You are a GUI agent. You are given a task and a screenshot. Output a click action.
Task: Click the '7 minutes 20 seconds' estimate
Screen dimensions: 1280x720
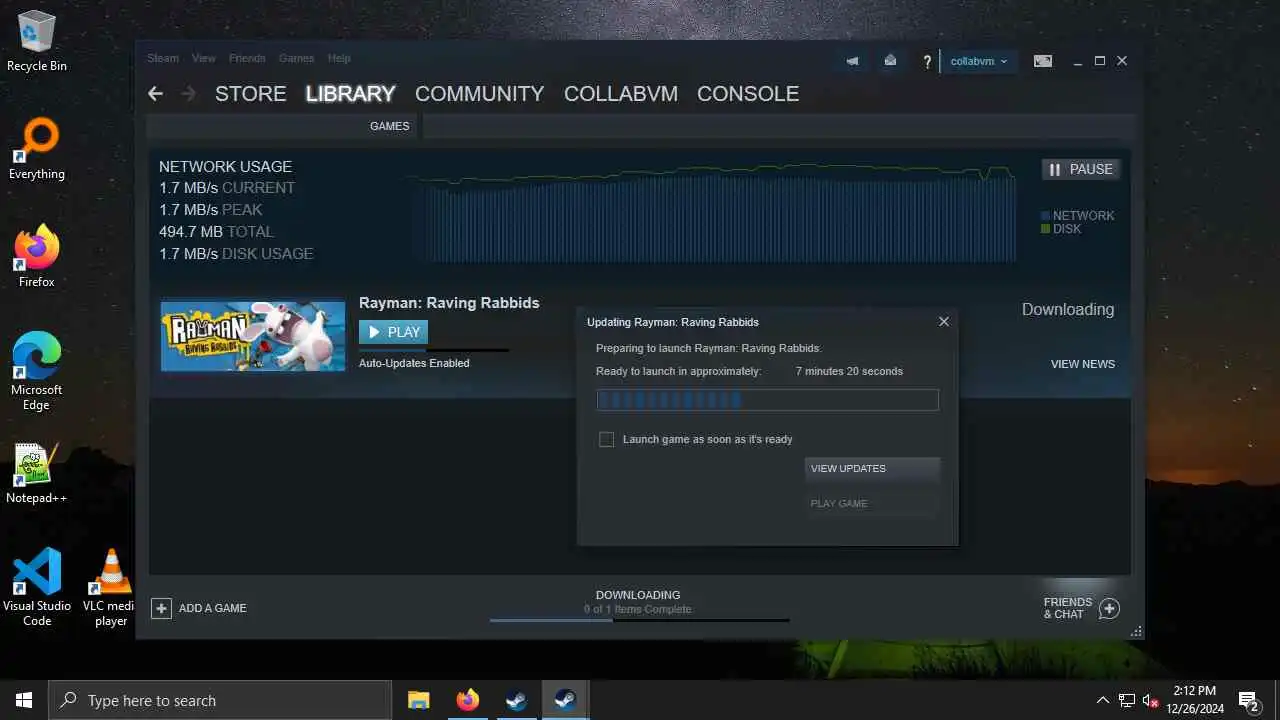point(849,371)
